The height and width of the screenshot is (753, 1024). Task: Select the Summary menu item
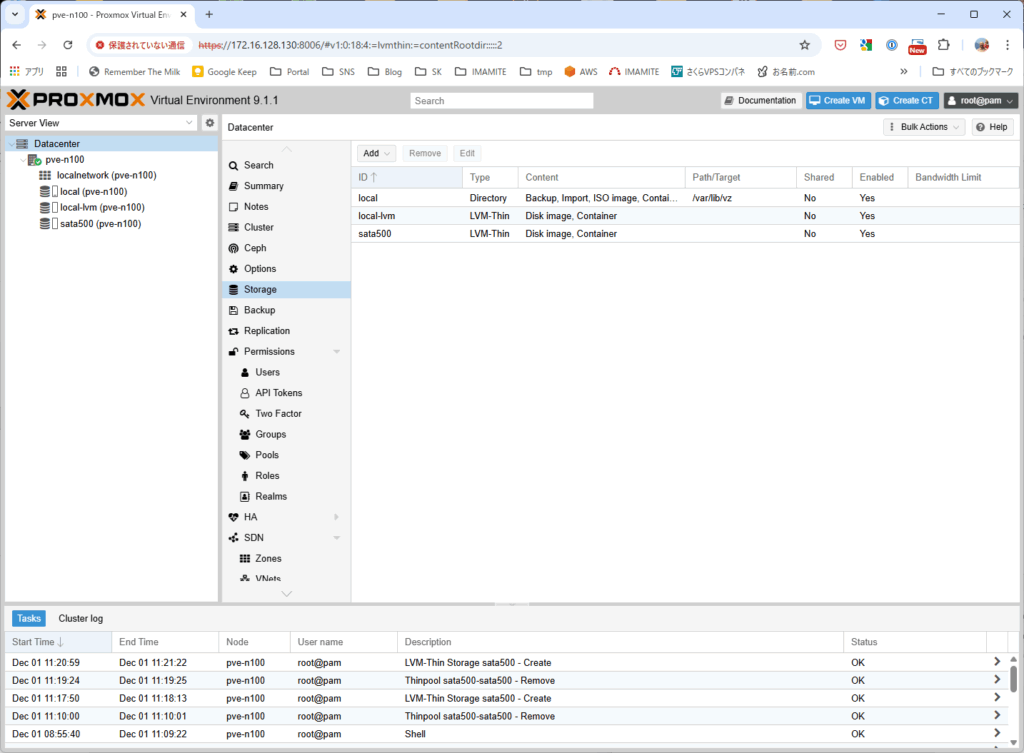[263, 186]
